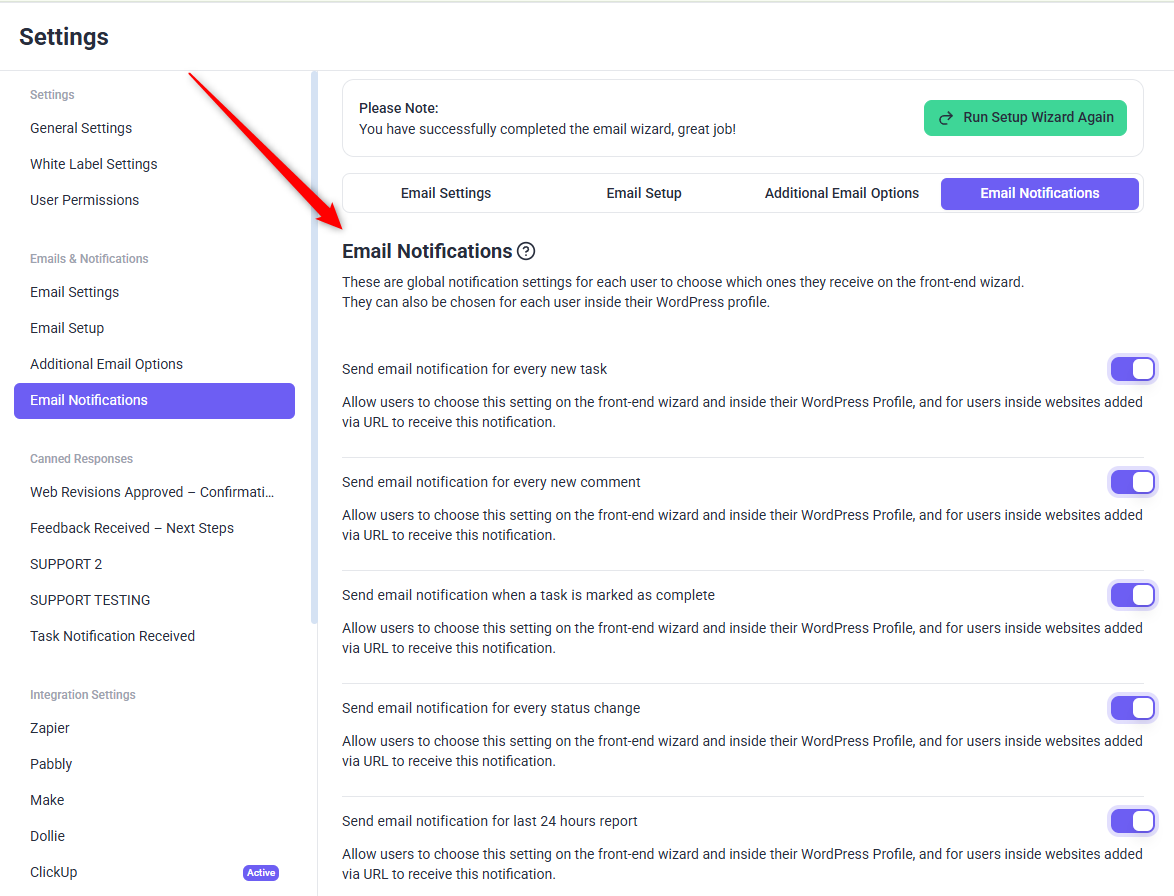Select the Additional Email Options tab
The width and height of the screenshot is (1174, 896).
tap(841, 193)
